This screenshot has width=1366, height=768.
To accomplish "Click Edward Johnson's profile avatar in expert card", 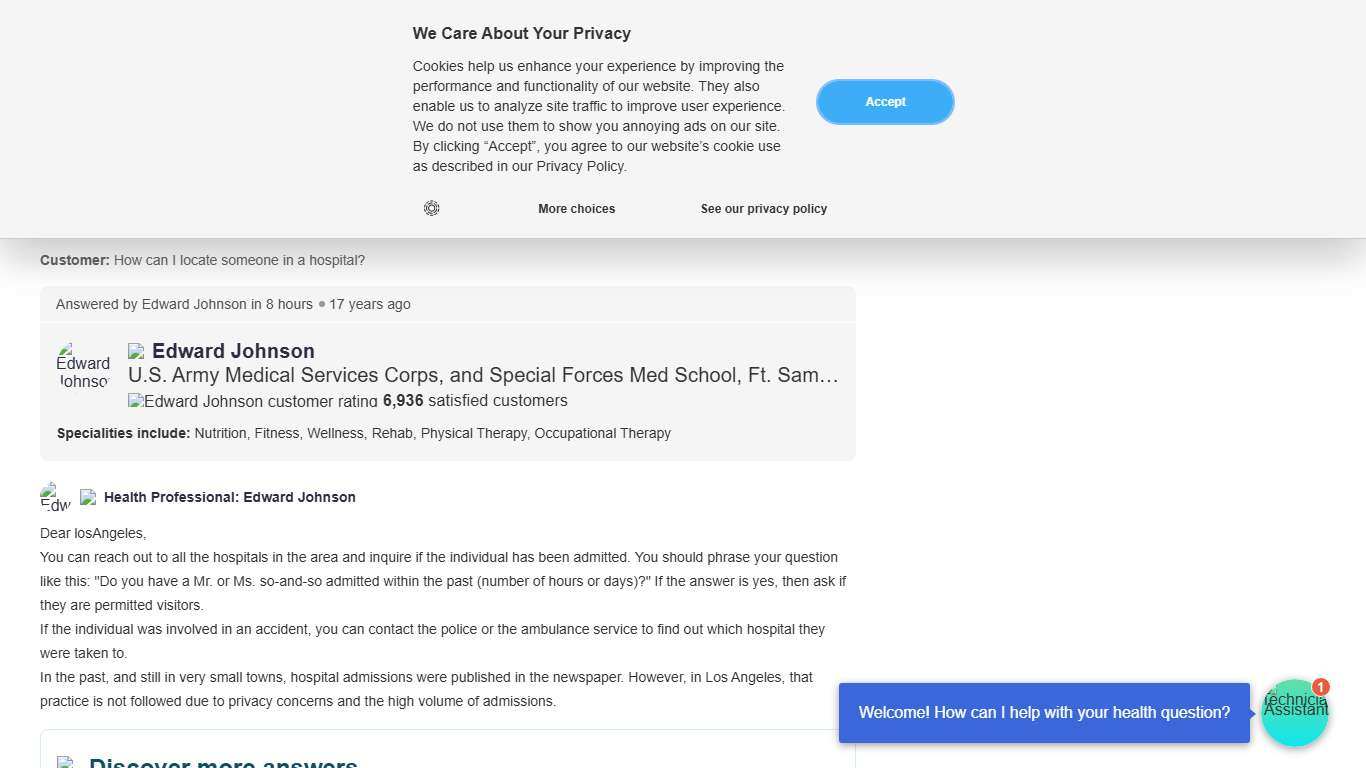I will coord(83,366).
